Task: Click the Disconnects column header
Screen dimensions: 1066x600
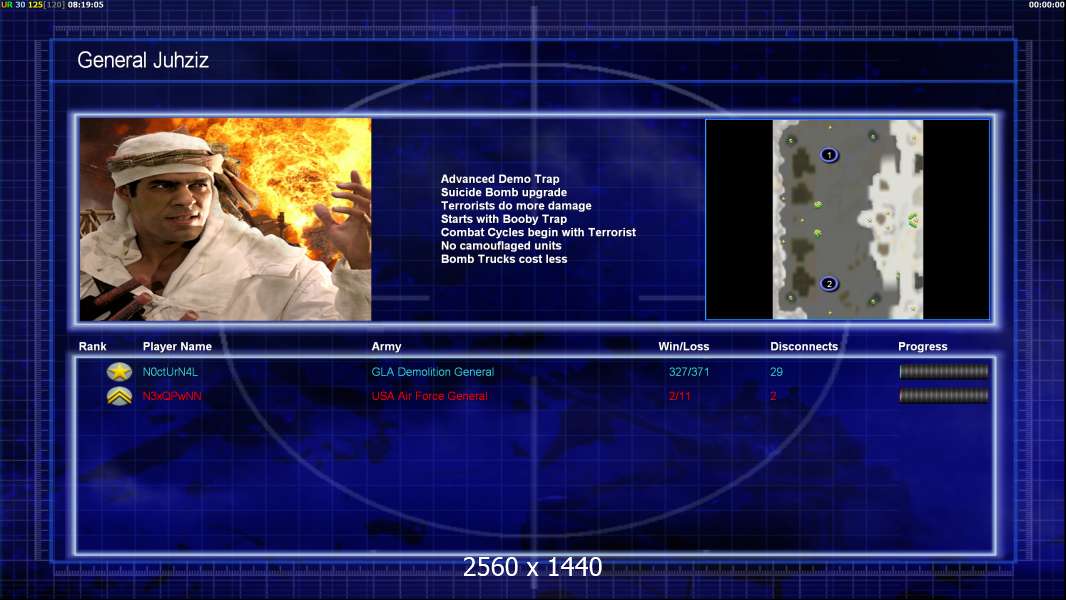Action: click(x=804, y=347)
